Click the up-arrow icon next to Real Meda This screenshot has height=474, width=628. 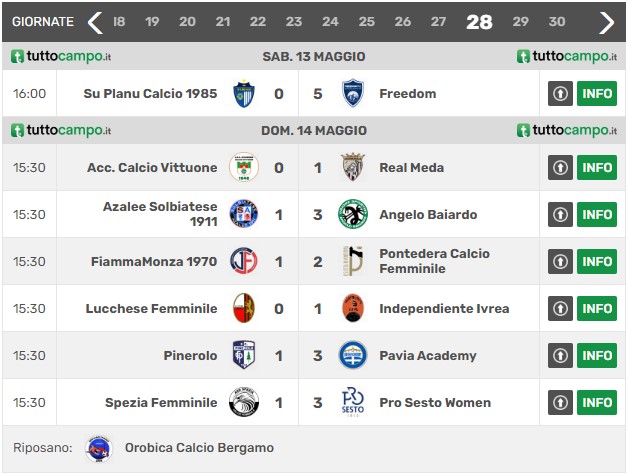point(560,167)
